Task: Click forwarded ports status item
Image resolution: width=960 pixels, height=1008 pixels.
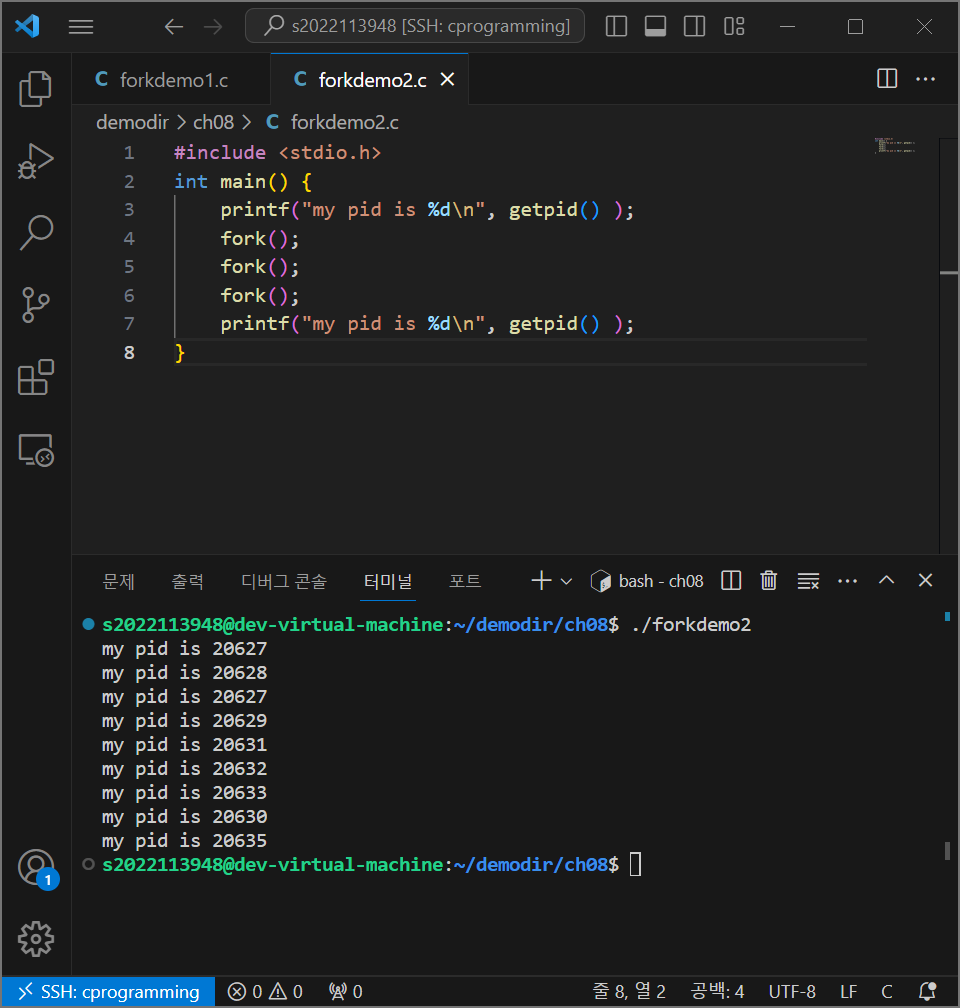Action: pos(345,991)
